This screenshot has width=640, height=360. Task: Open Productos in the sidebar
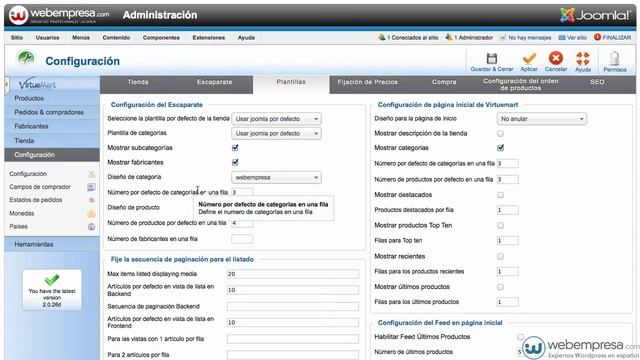click(x=52, y=98)
